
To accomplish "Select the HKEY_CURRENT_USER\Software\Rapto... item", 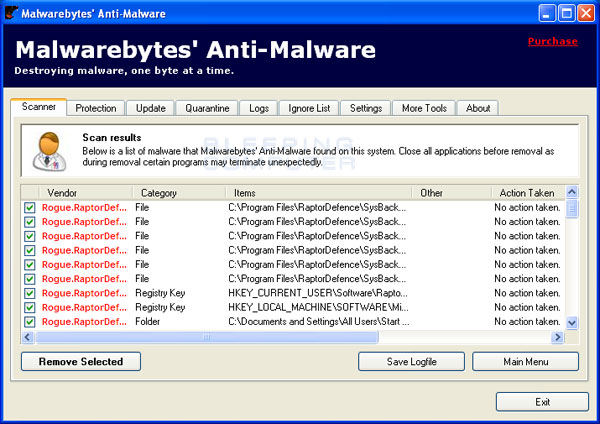I will tap(318, 293).
